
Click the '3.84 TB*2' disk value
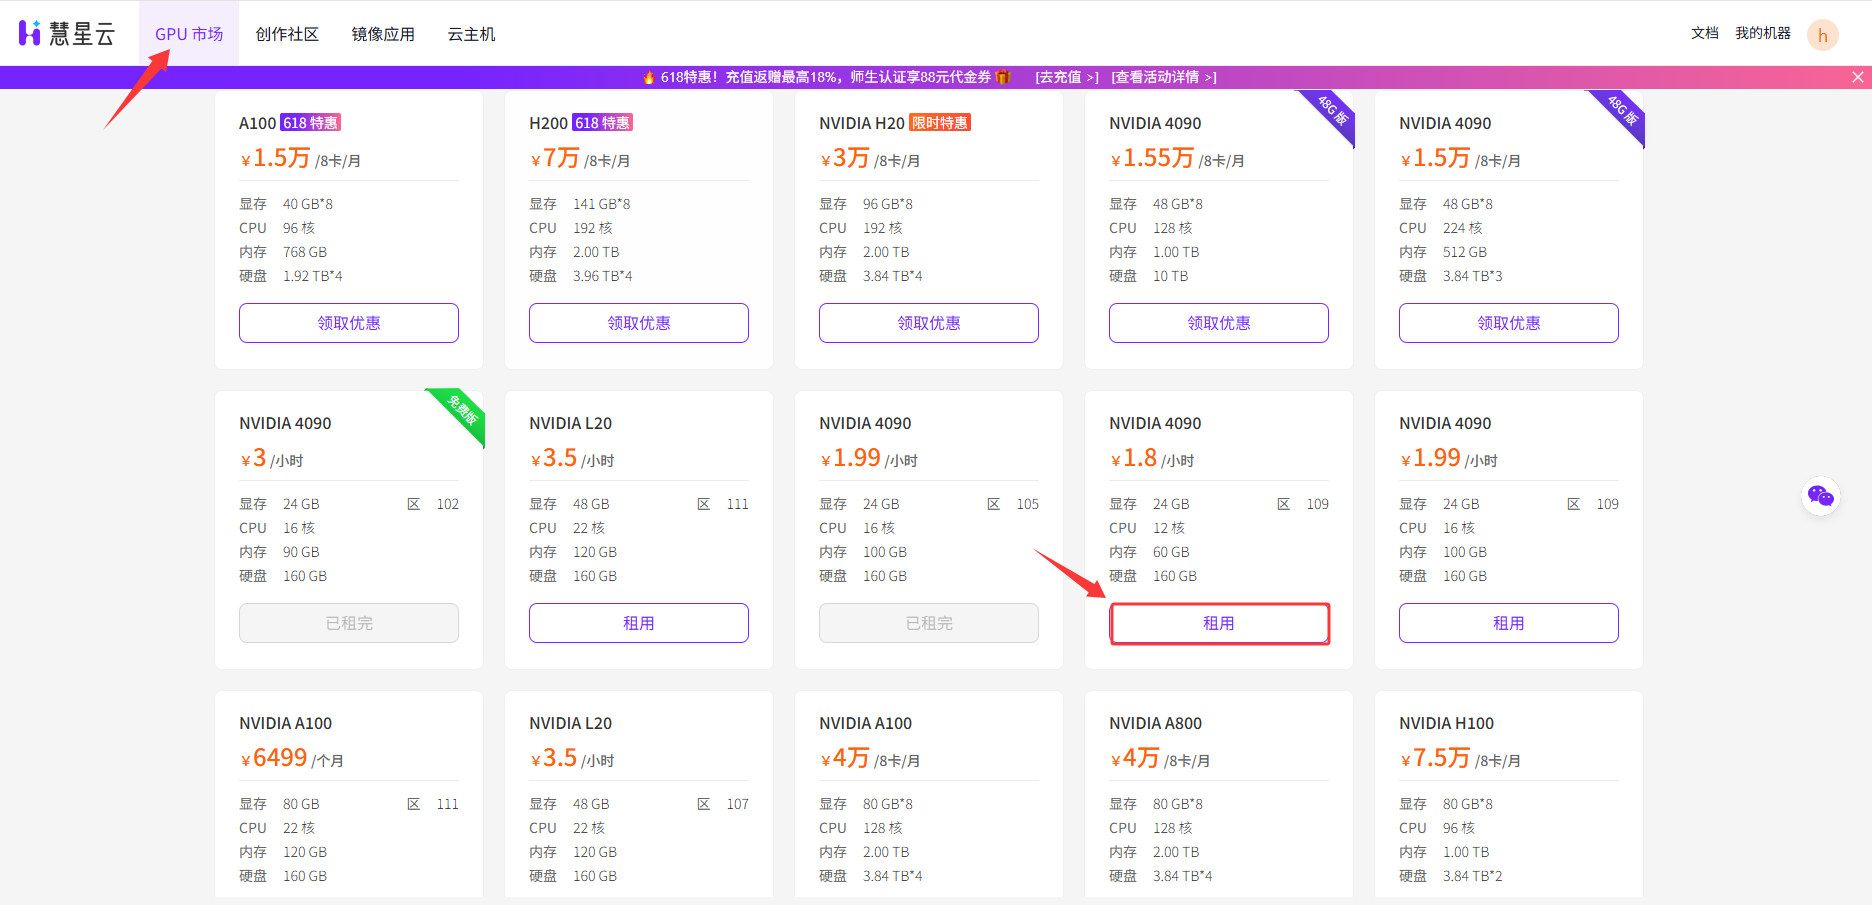point(1472,876)
